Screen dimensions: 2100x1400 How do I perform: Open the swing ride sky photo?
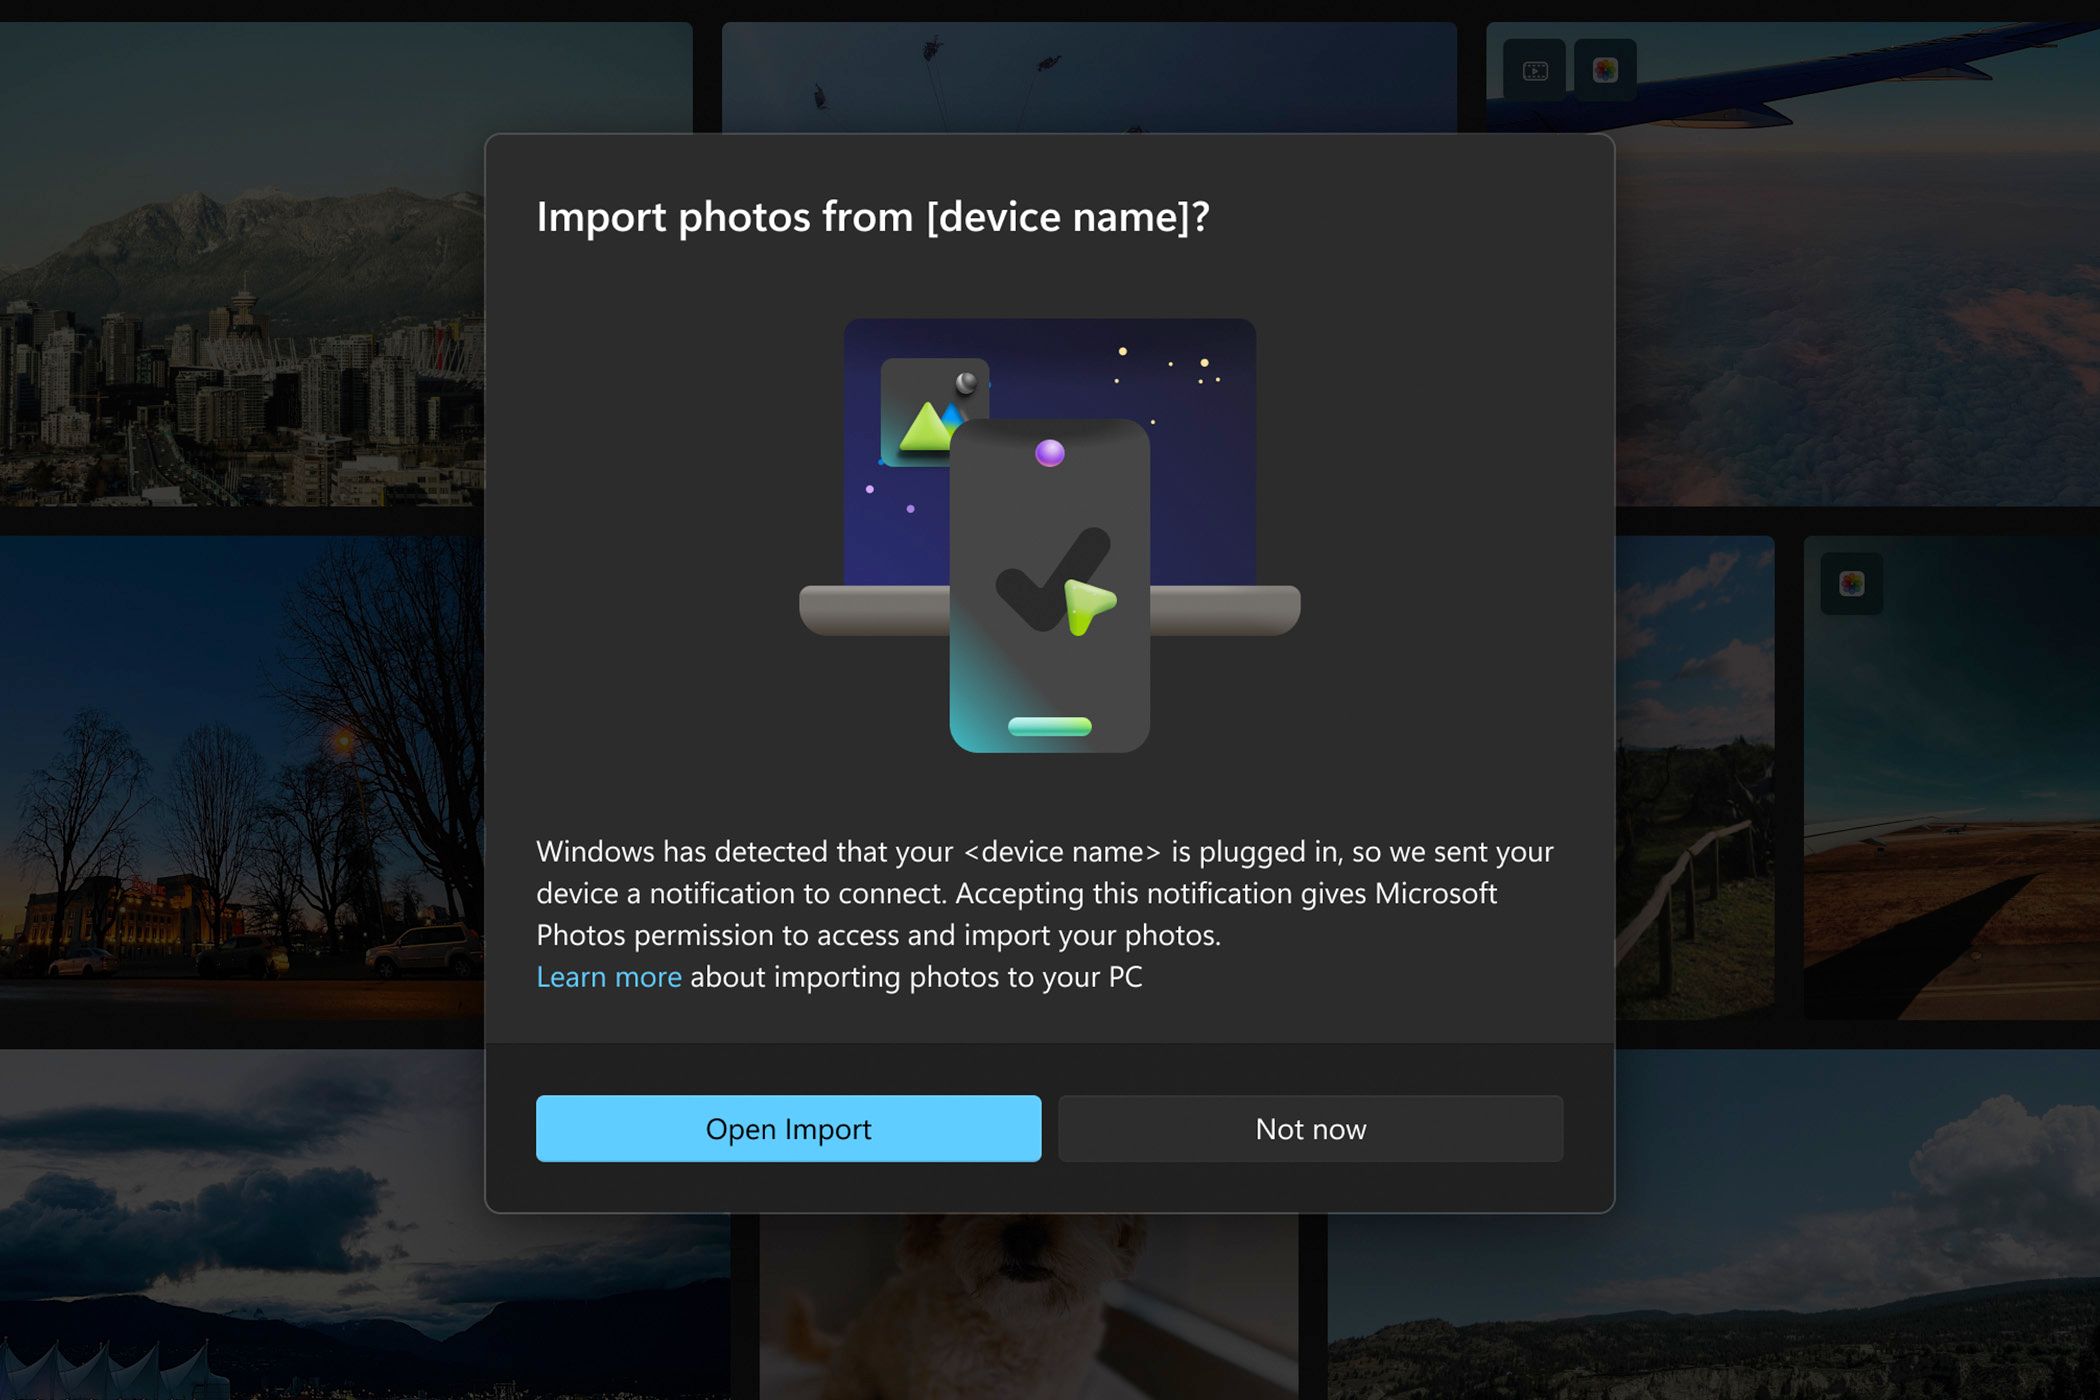[1088, 75]
